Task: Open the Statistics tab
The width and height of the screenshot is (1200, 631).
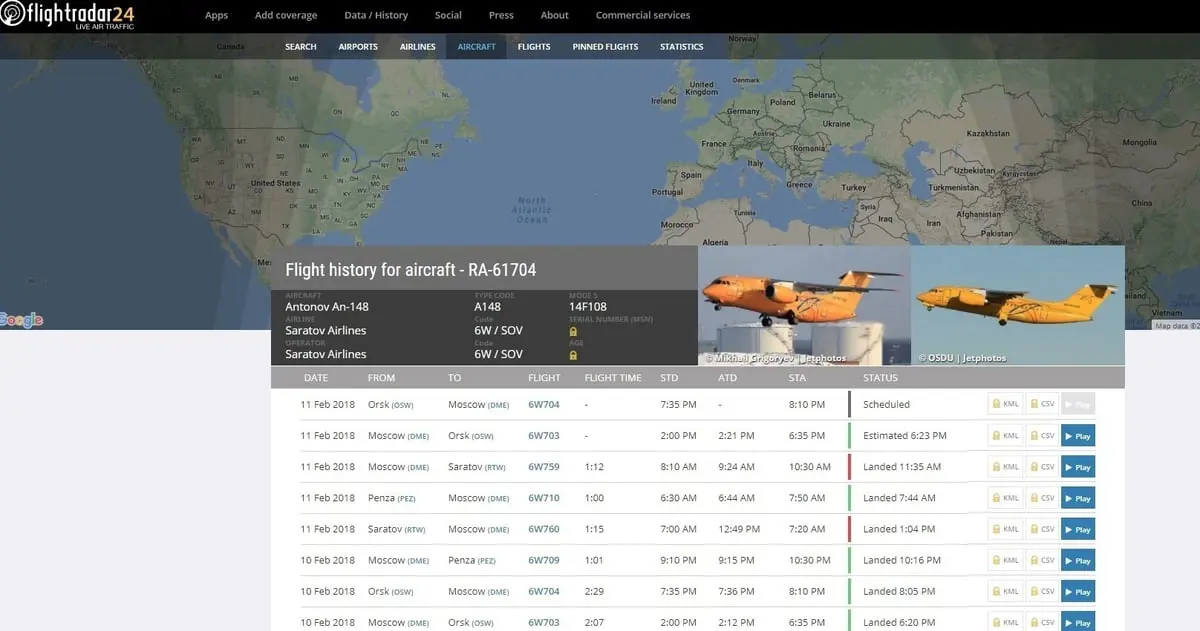Action: pyautogui.click(x=681, y=47)
